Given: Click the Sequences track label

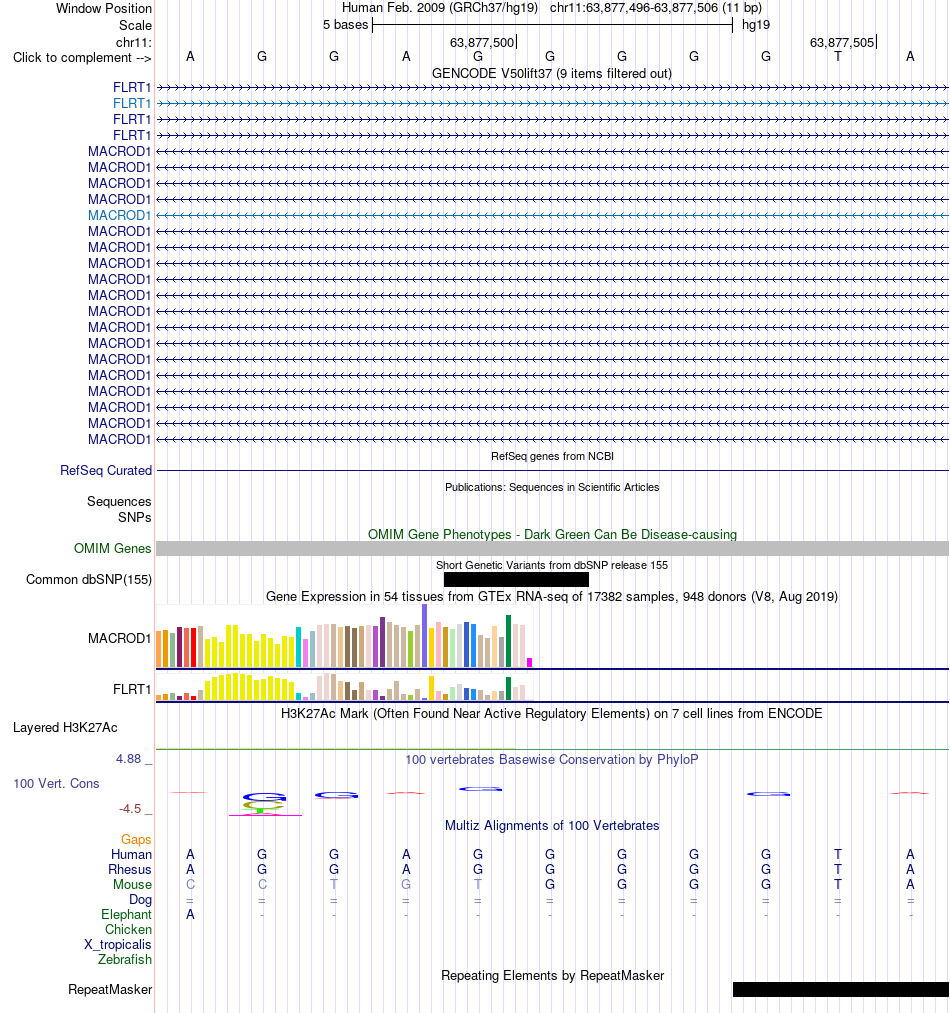Looking at the screenshot, I should [x=119, y=501].
